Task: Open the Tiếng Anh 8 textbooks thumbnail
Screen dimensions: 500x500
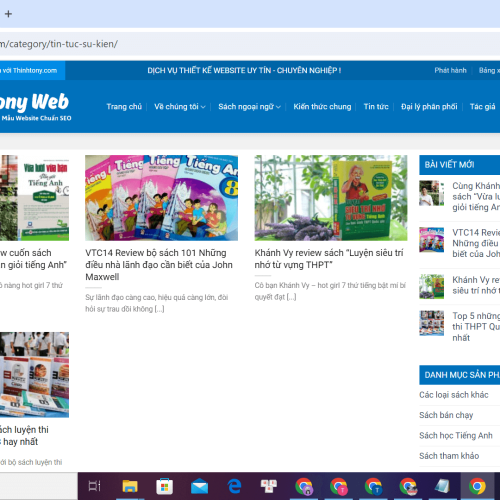Action: pyautogui.click(x=161, y=198)
